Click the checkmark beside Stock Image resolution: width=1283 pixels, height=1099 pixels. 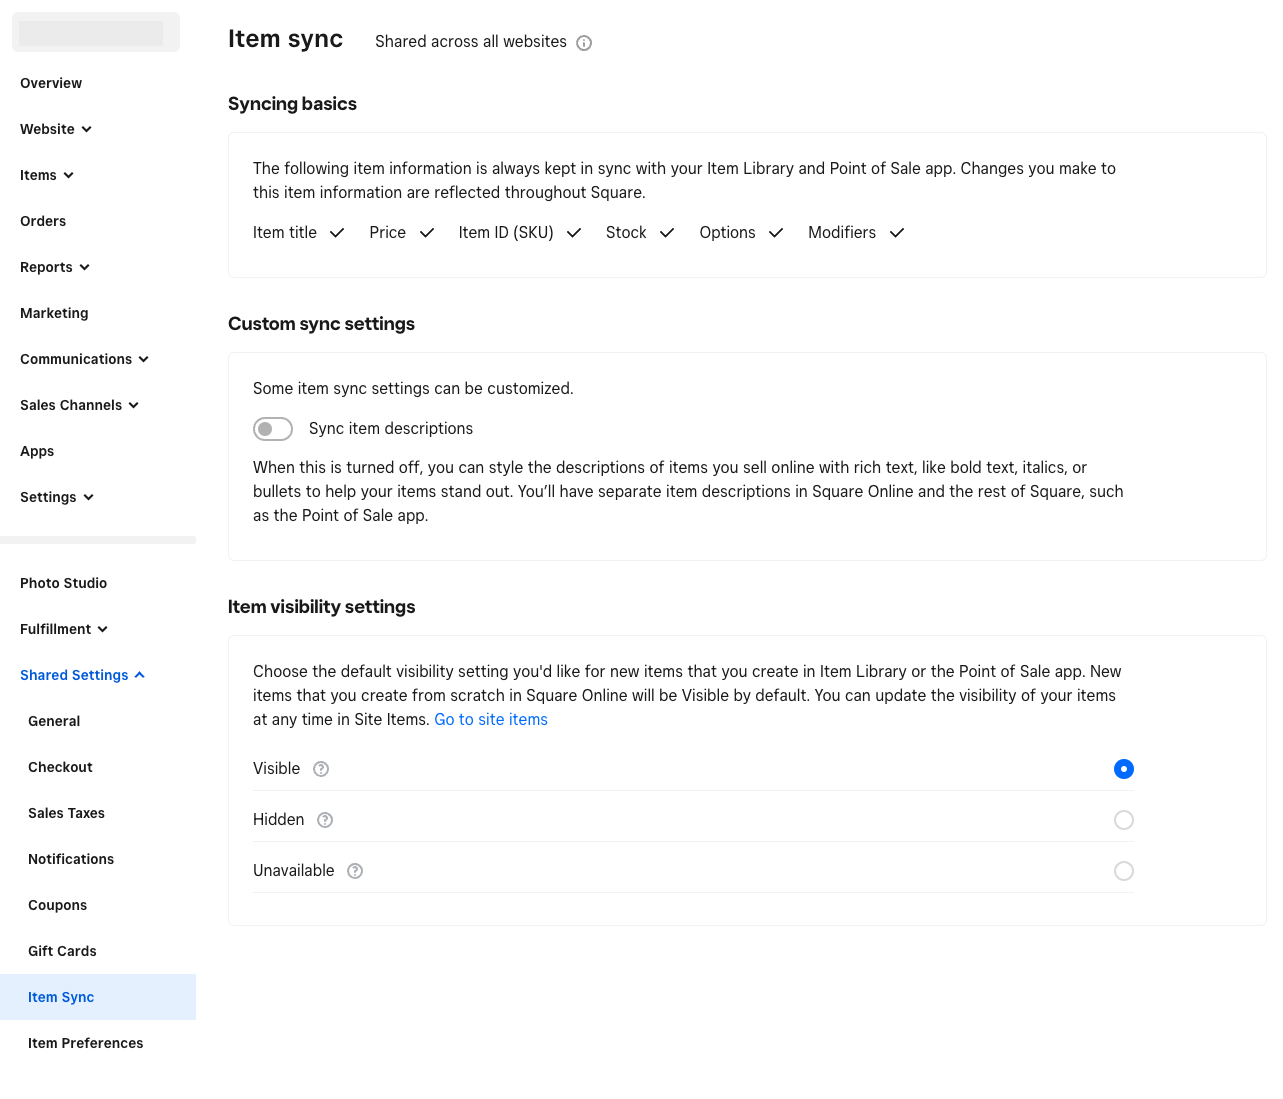(x=667, y=233)
